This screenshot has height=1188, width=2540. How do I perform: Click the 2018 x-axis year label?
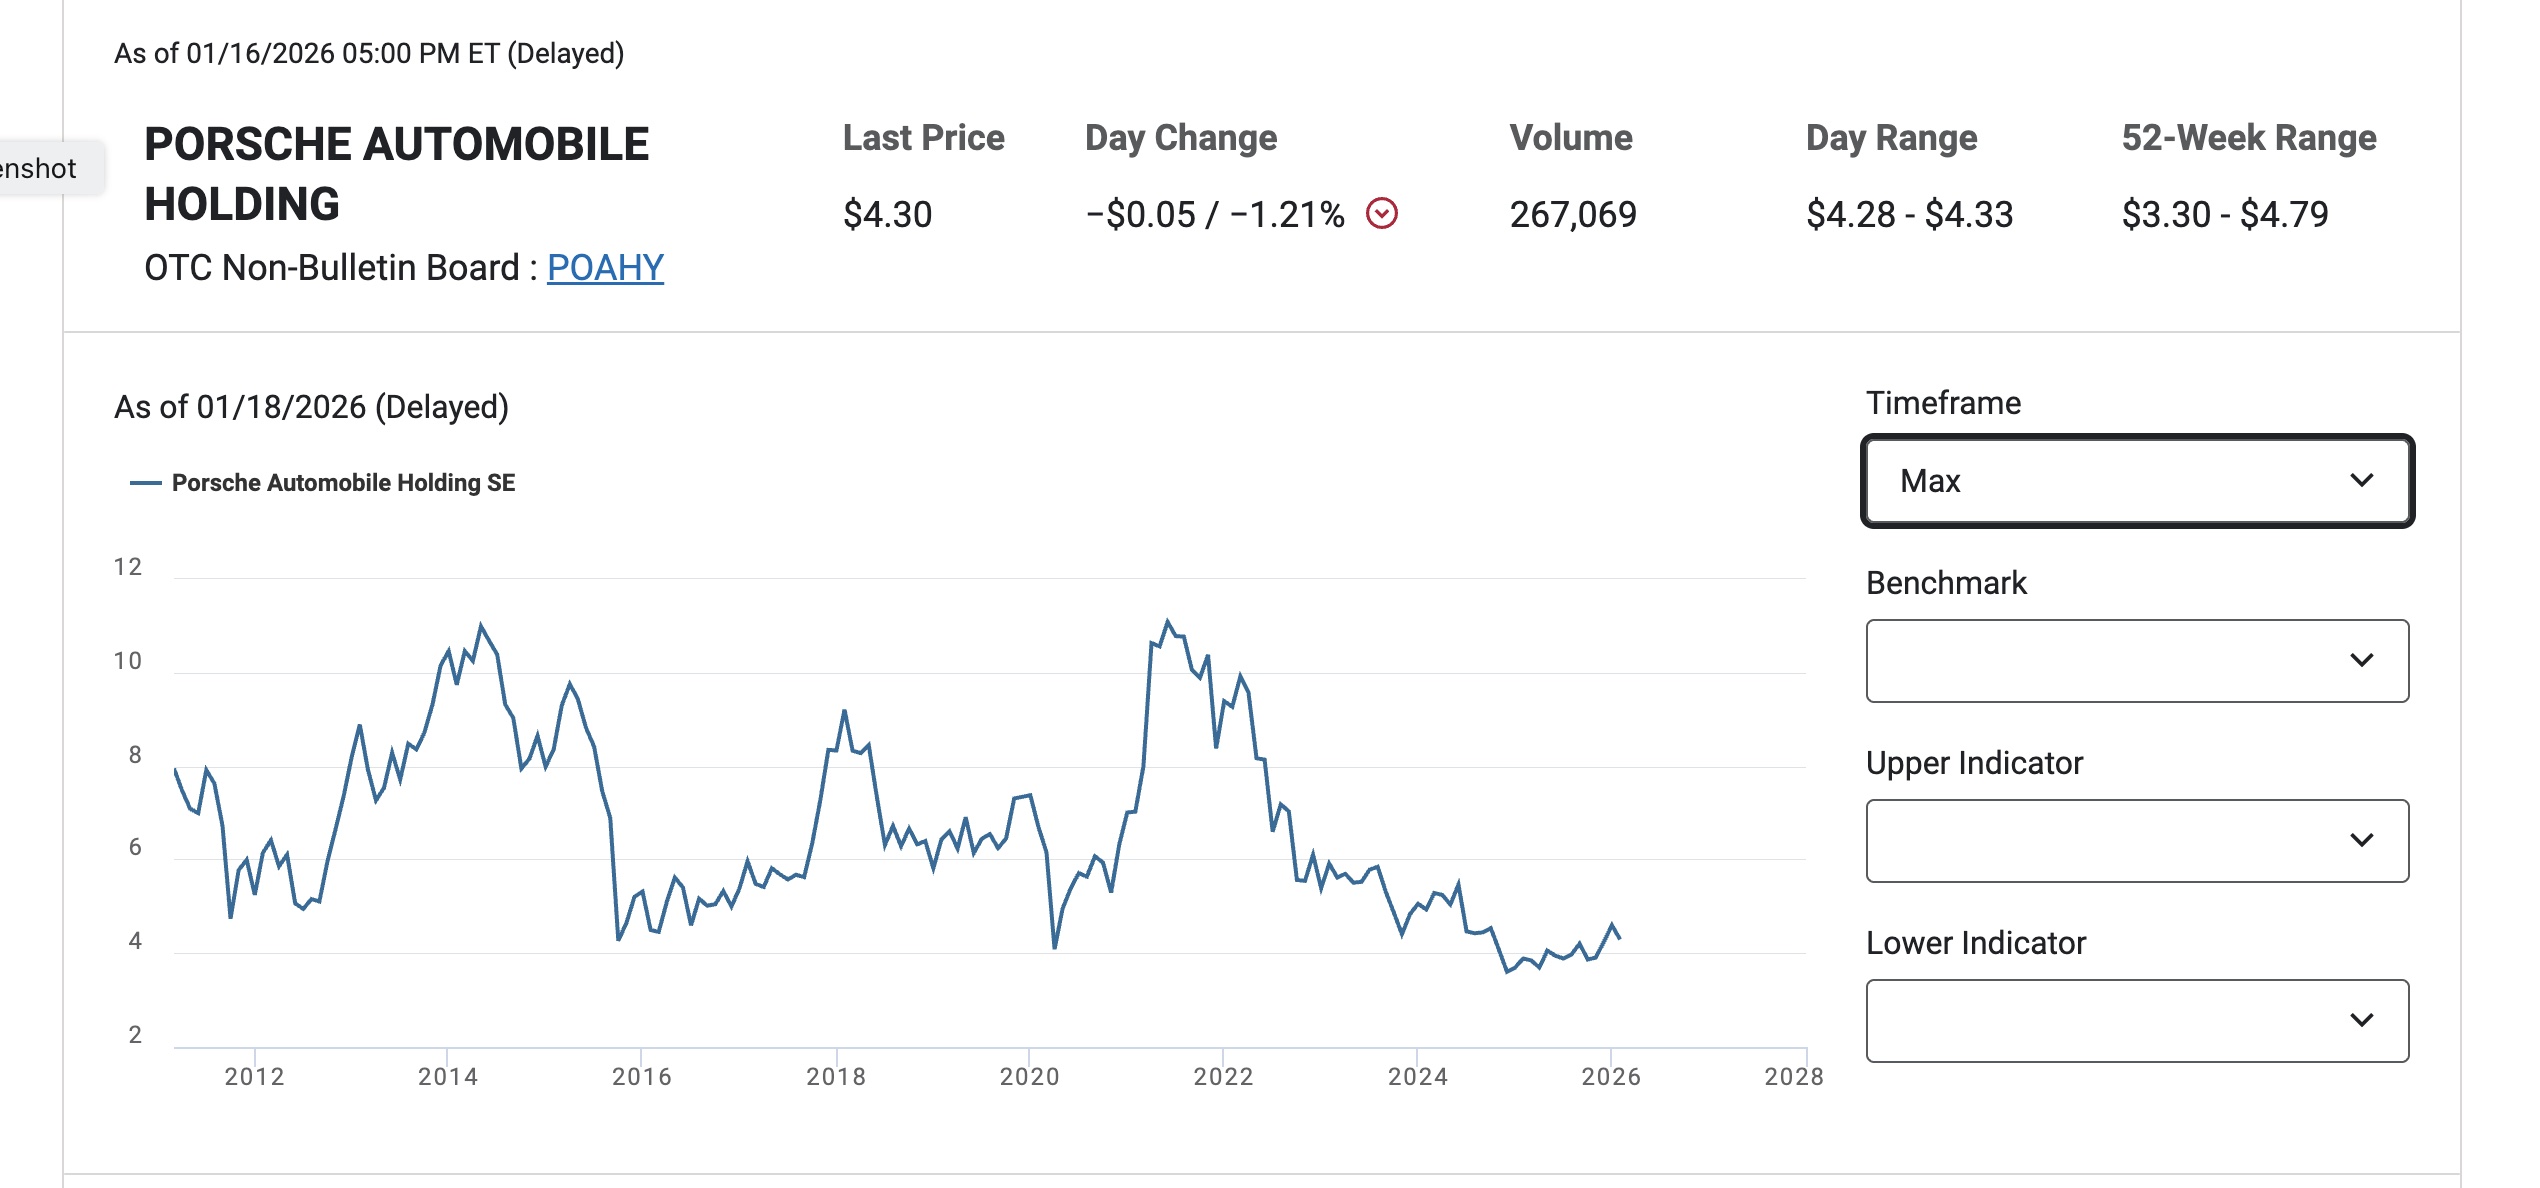coord(836,1077)
